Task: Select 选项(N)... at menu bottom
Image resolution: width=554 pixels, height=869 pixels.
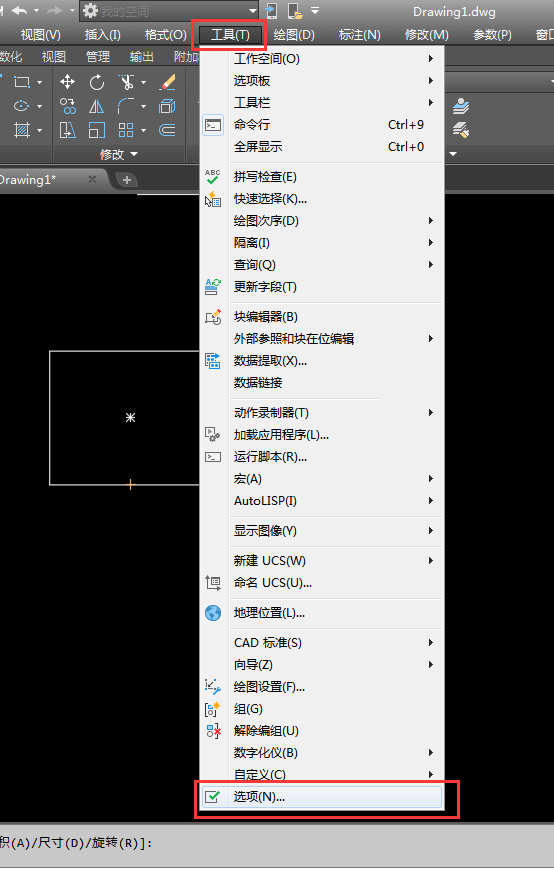Action: pyautogui.click(x=322, y=797)
